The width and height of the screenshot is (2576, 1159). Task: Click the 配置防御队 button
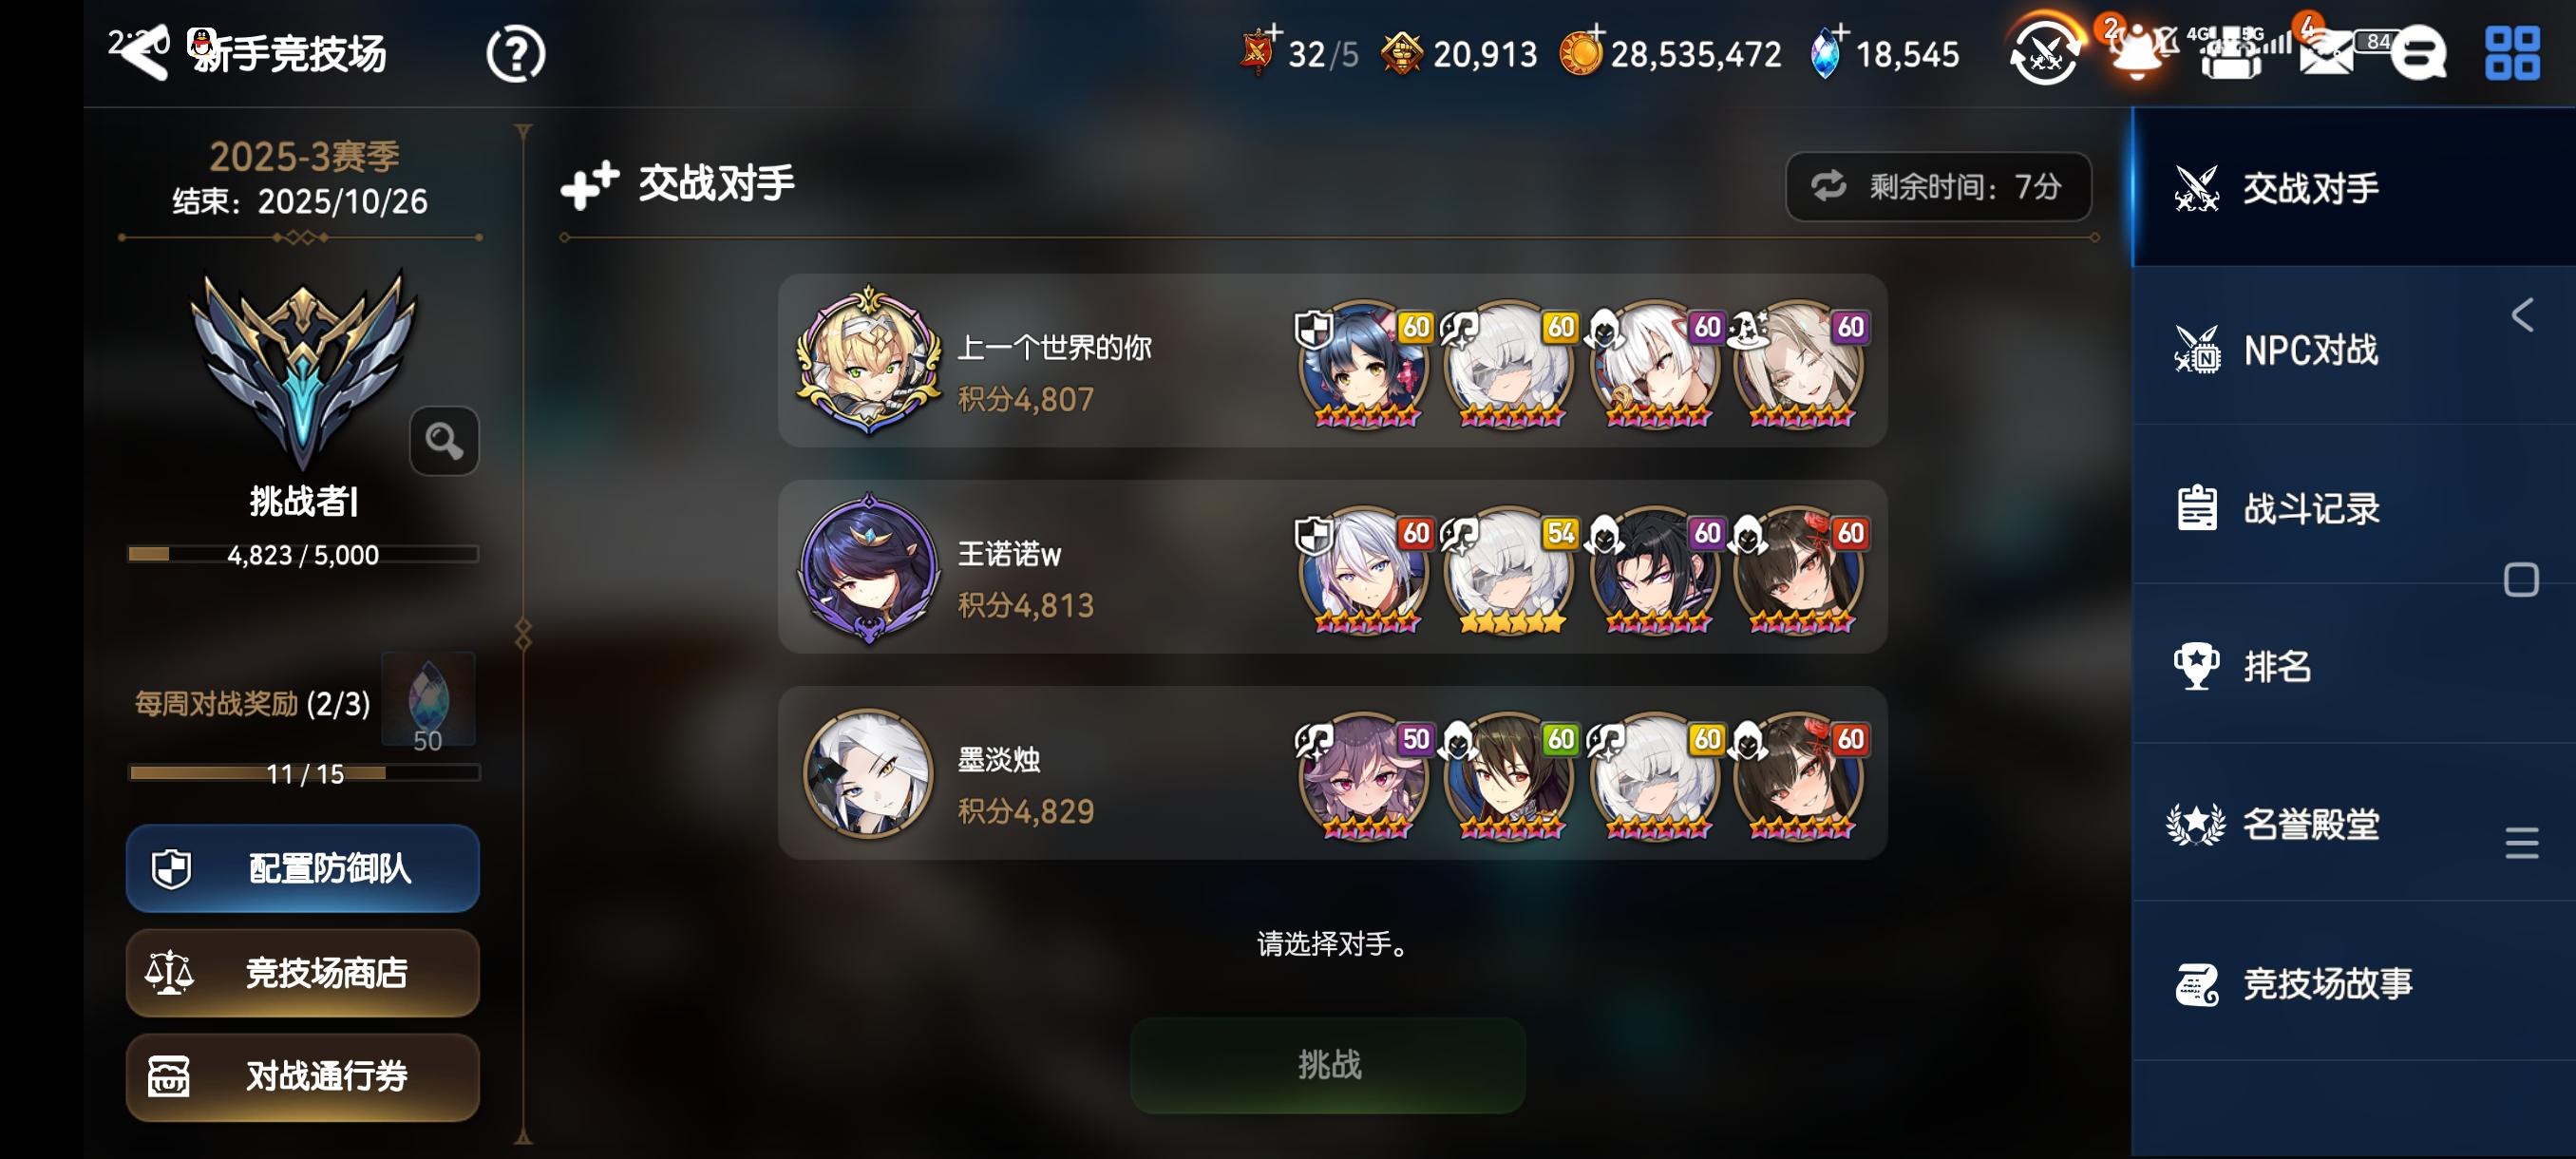pyautogui.click(x=302, y=868)
